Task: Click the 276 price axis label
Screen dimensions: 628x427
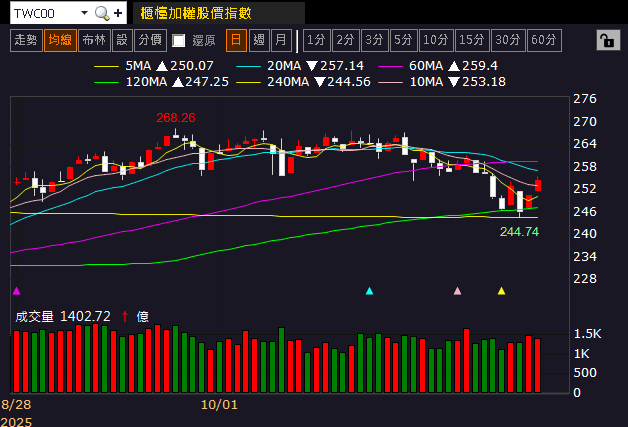Action: pos(585,99)
